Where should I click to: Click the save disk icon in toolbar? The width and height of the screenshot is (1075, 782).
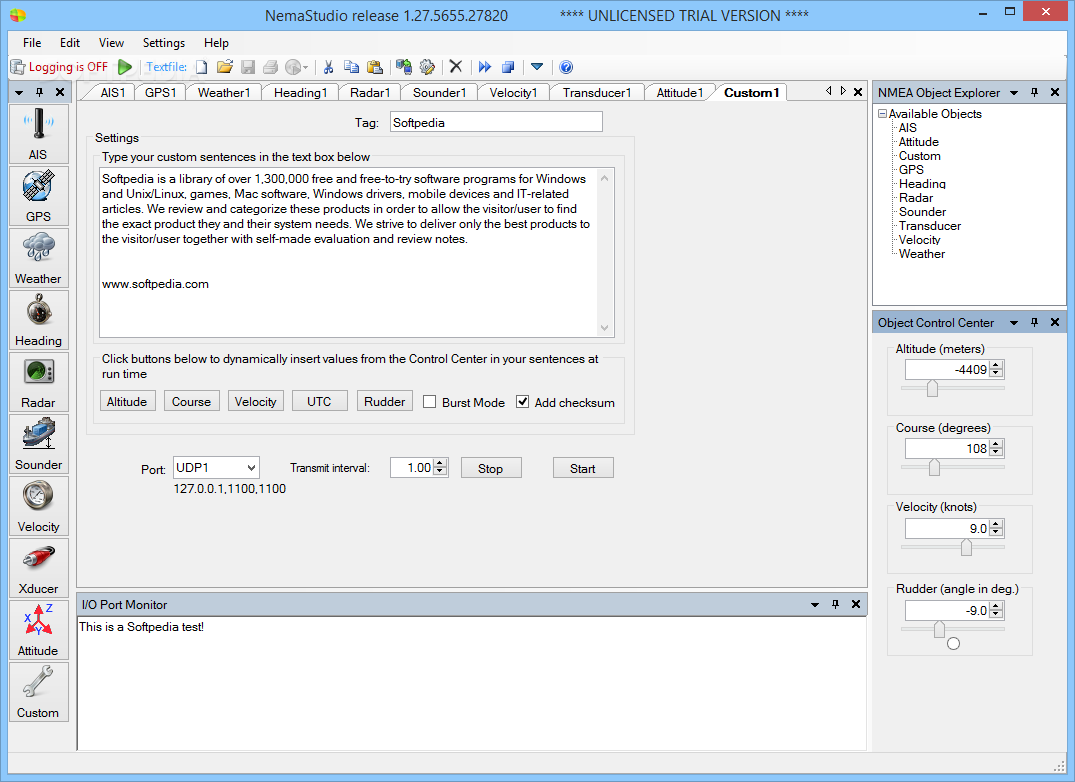[x=248, y=67]
